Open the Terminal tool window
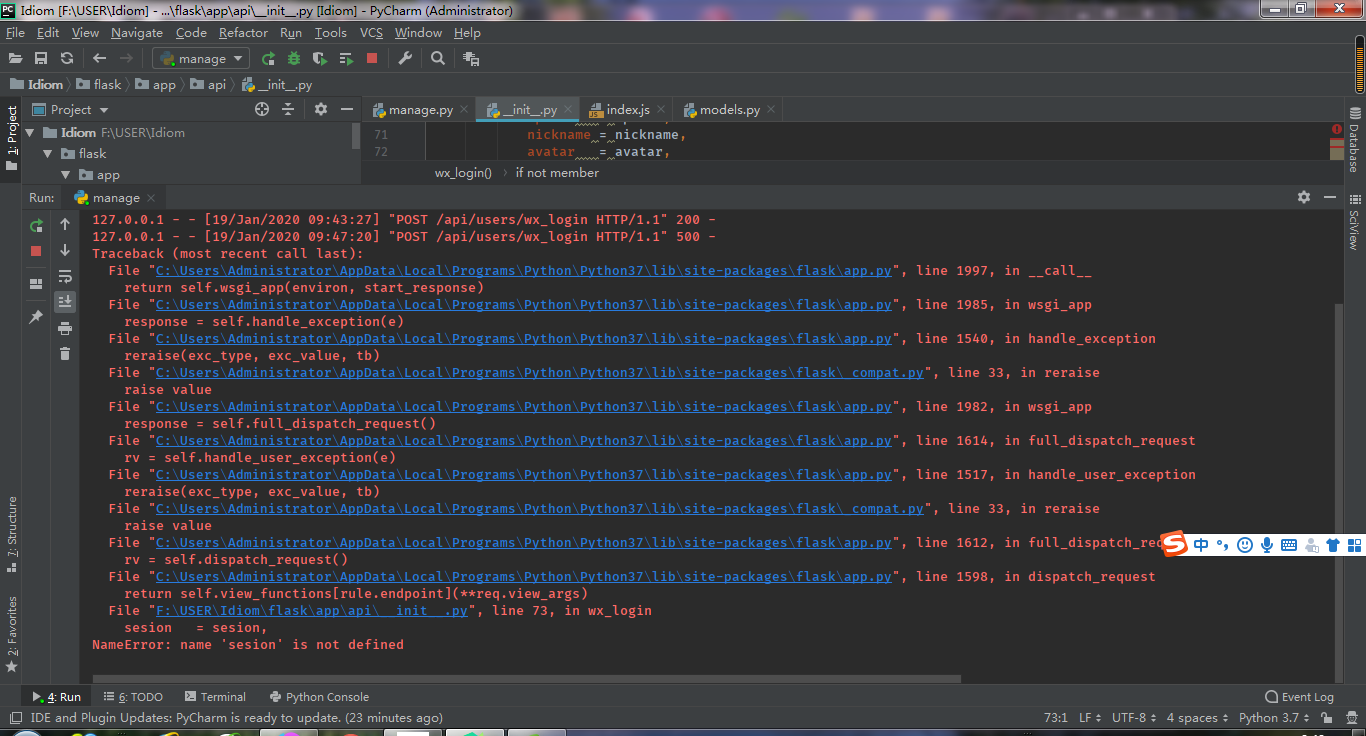 click(215, 697)
